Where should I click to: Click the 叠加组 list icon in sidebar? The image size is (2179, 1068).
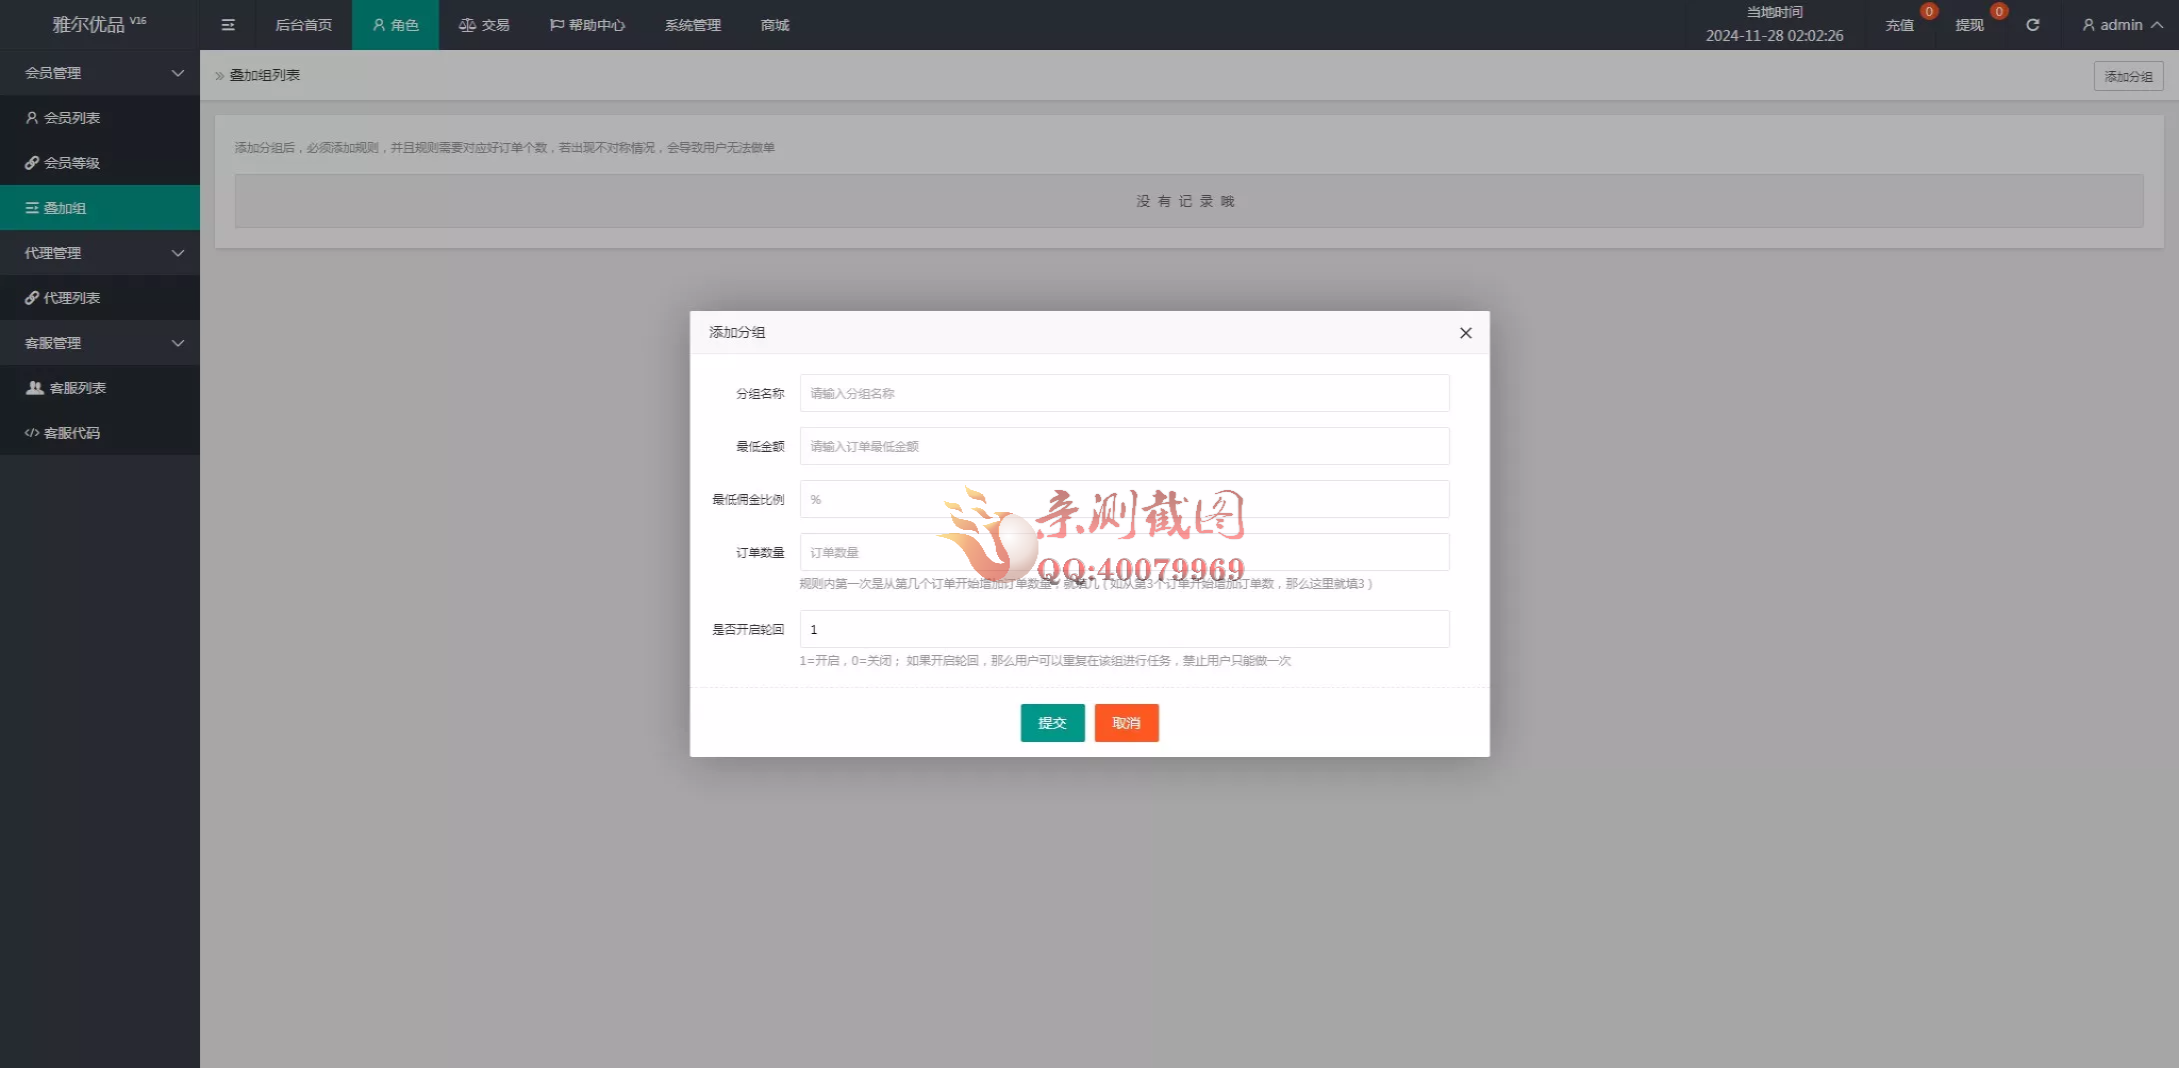[x=31, y=207]
